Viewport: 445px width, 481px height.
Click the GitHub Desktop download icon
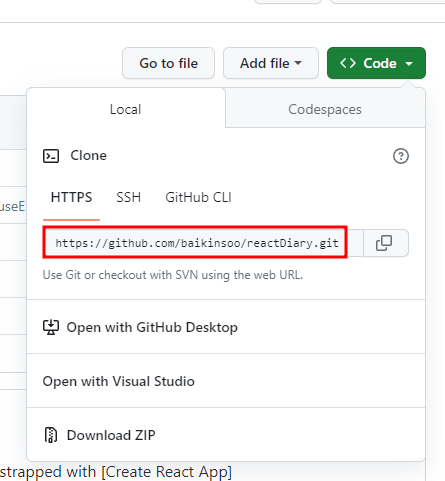point(51,327)
